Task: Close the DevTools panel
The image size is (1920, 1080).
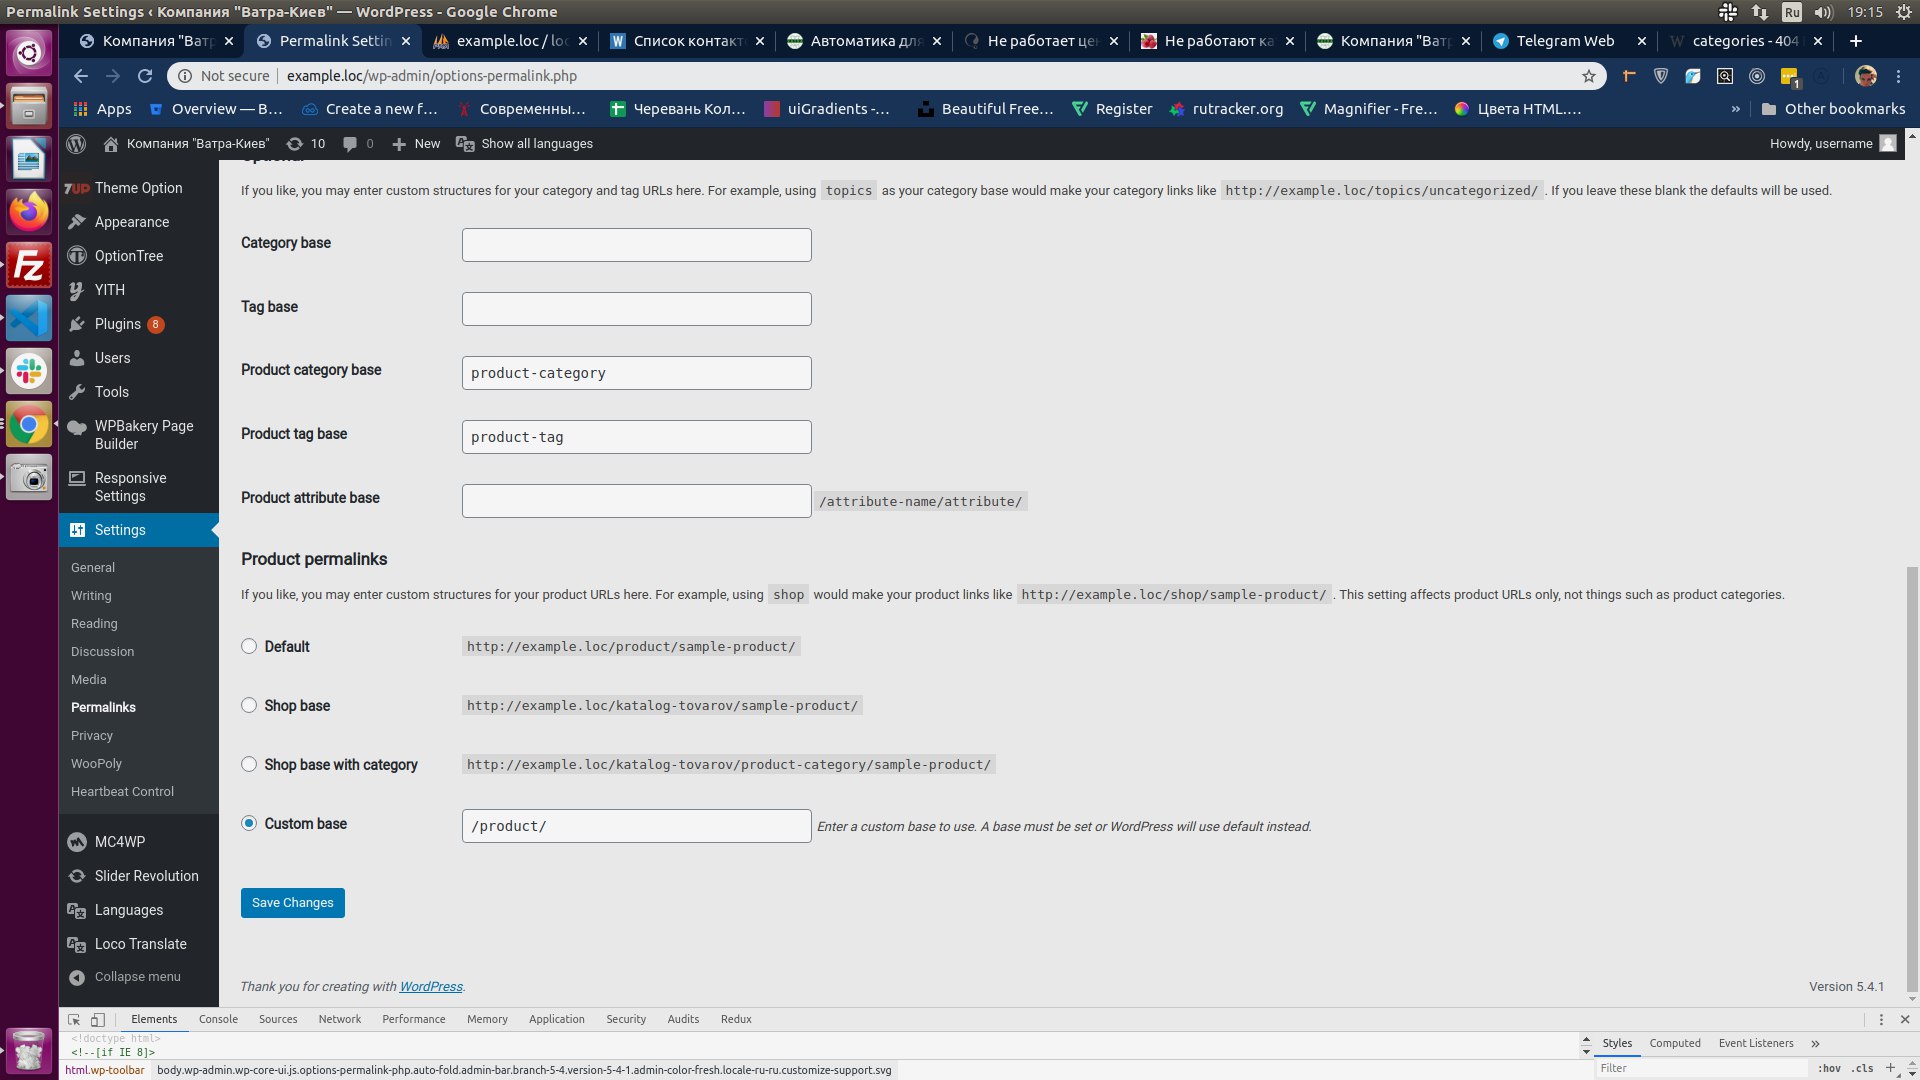Action: click(1905, 1019)
